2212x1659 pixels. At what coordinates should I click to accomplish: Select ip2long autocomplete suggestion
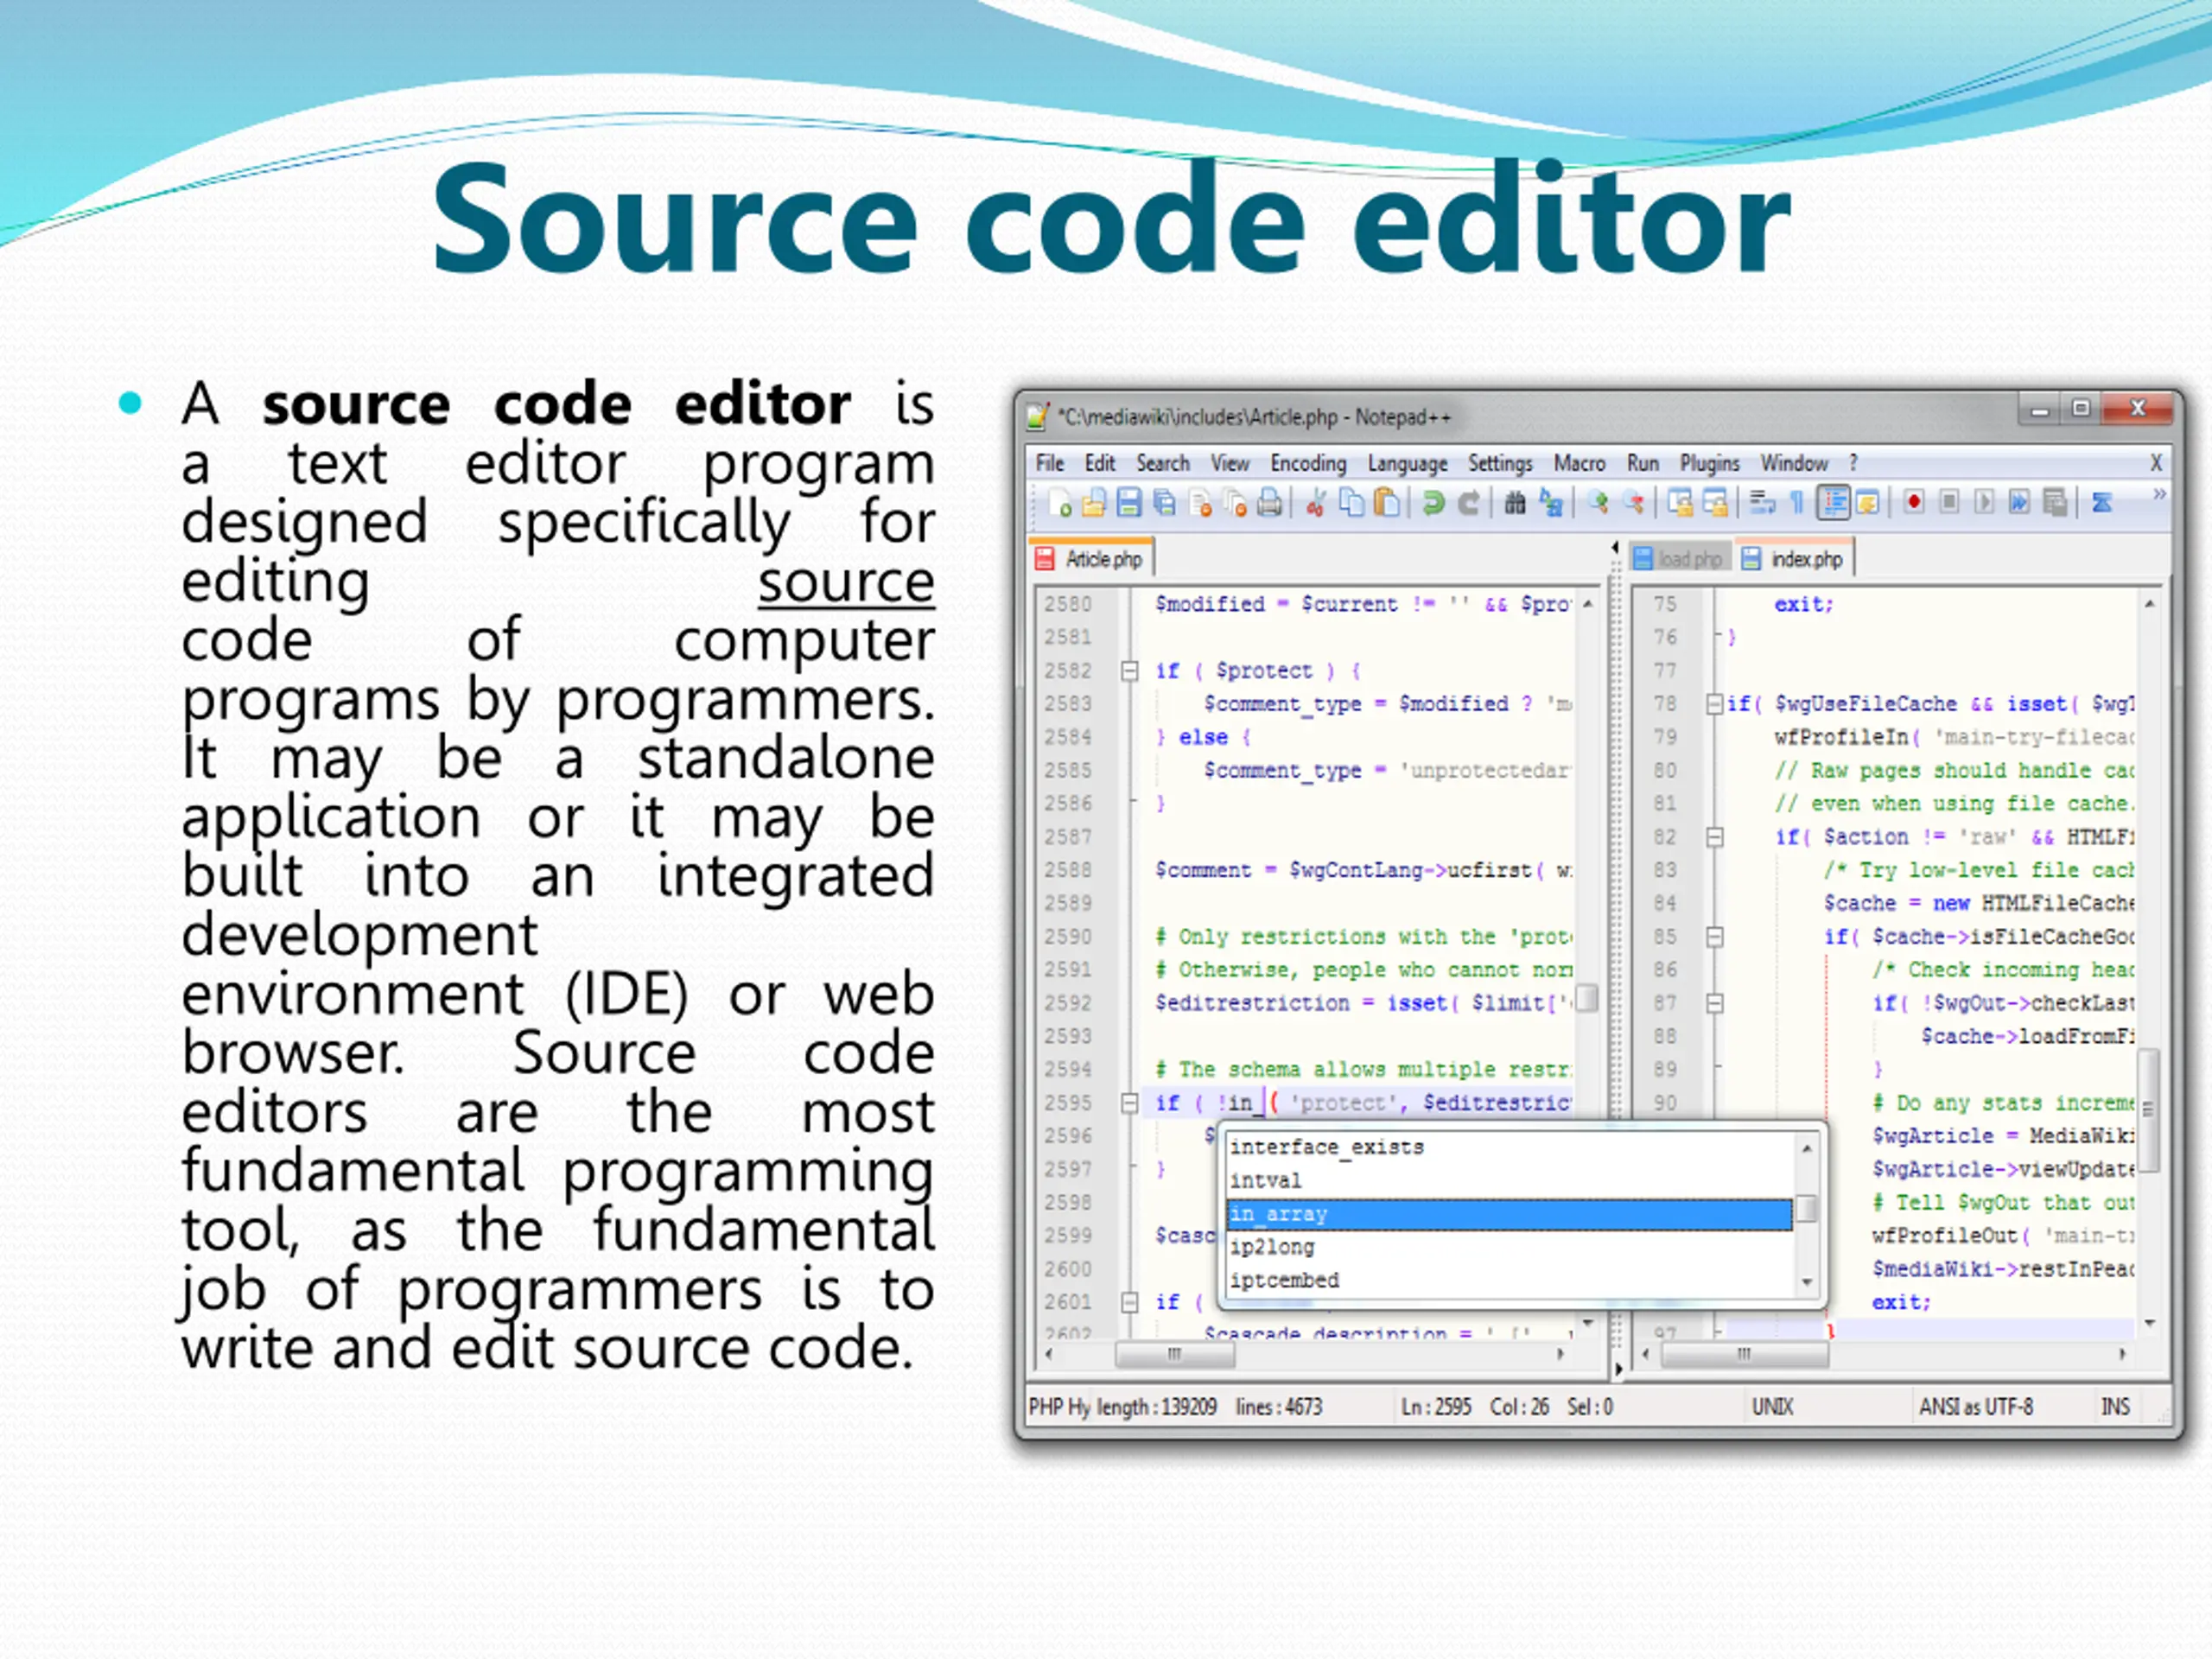pos(1509,1247)
